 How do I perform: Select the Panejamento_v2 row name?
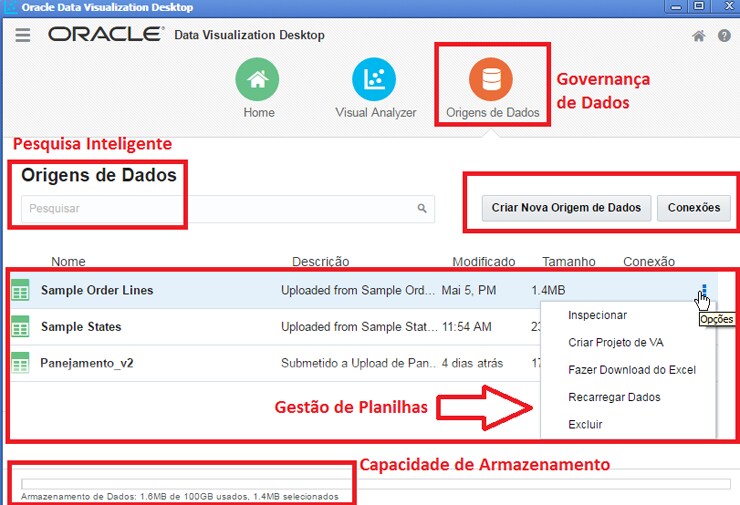click(87, 363)
